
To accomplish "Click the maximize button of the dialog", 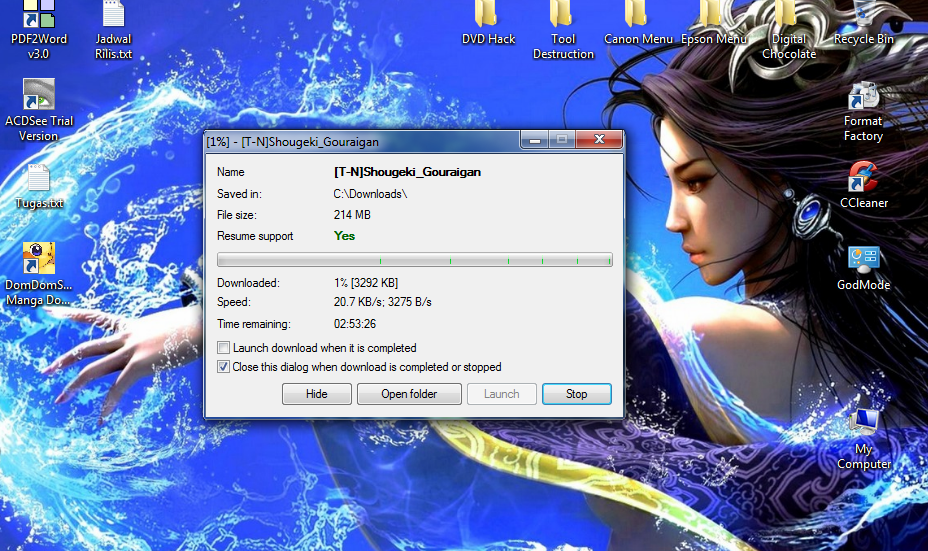I will [x=562, y=140].
